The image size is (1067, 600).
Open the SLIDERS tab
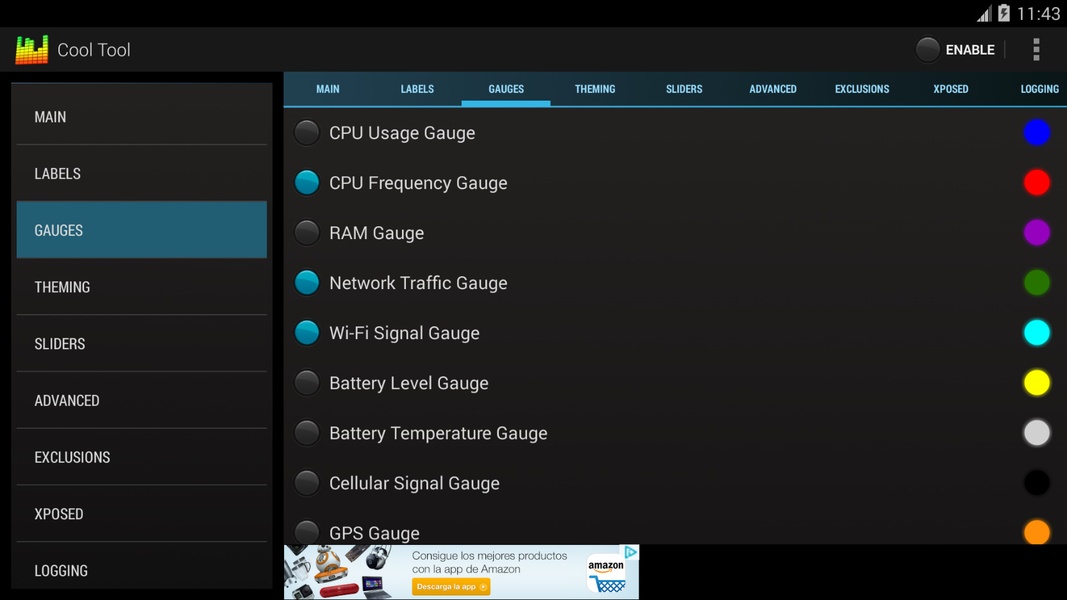click(684, 89)
